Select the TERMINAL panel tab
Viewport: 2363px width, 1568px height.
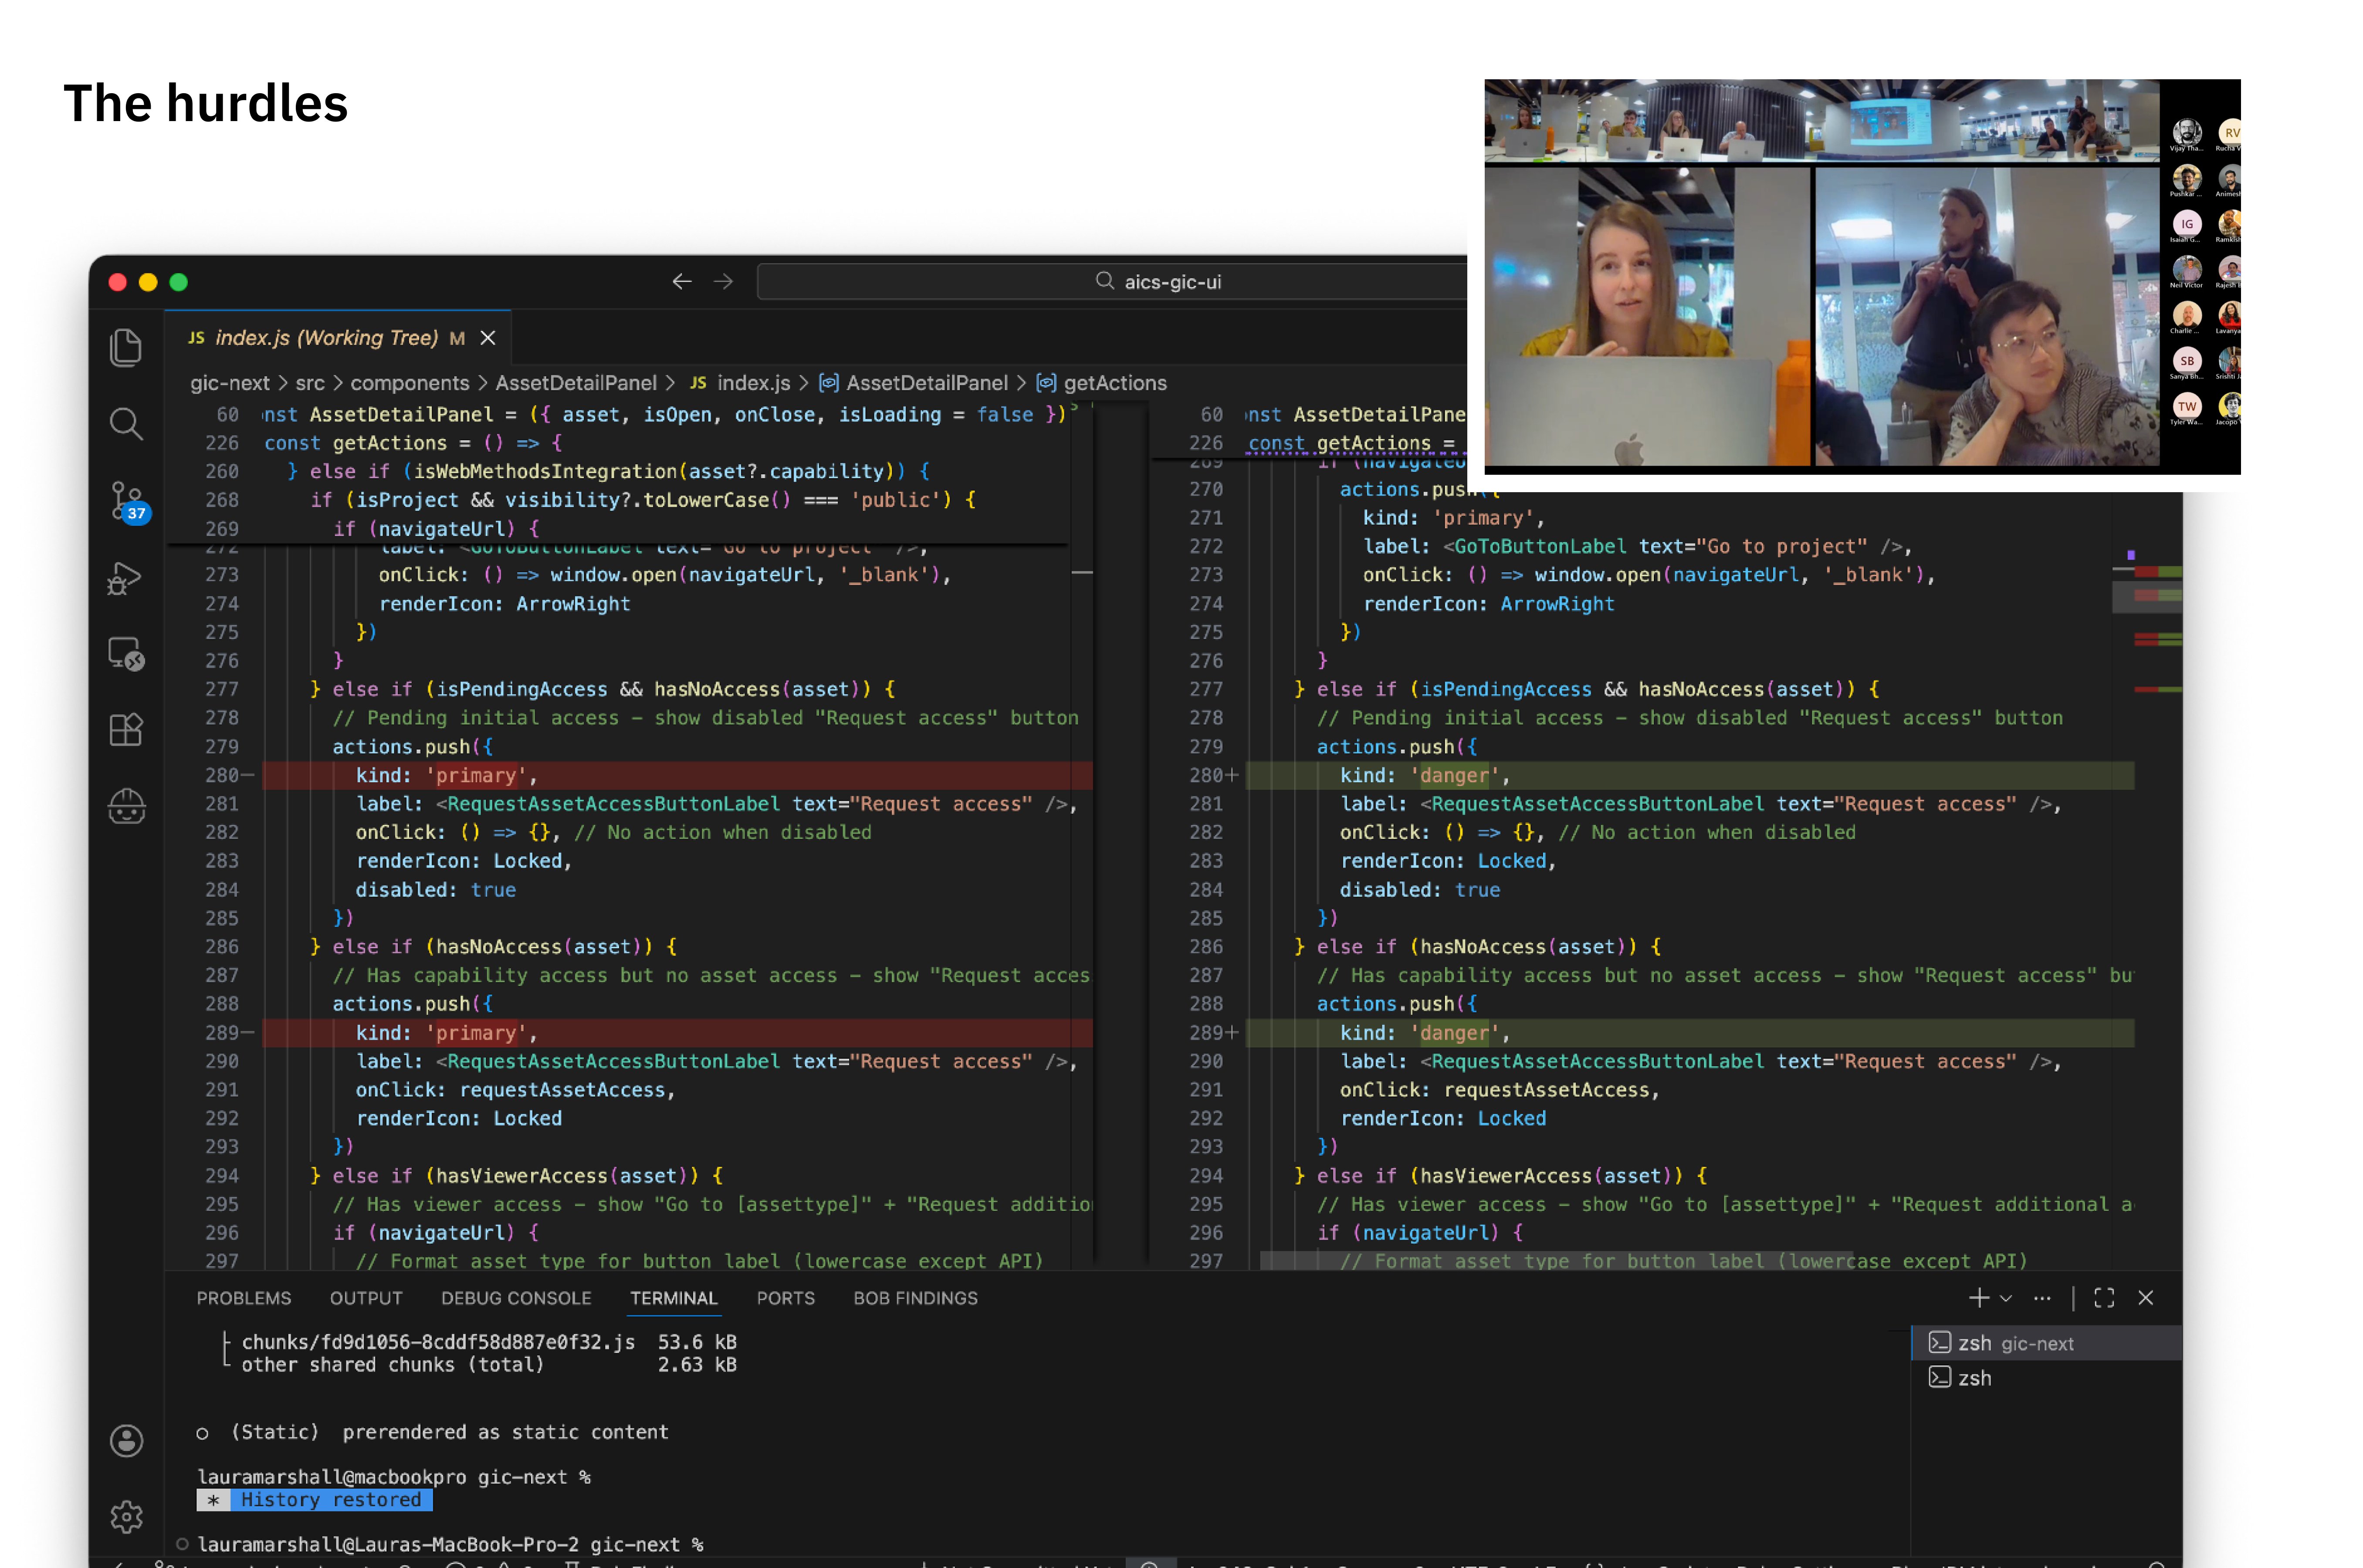[673, 1298]
